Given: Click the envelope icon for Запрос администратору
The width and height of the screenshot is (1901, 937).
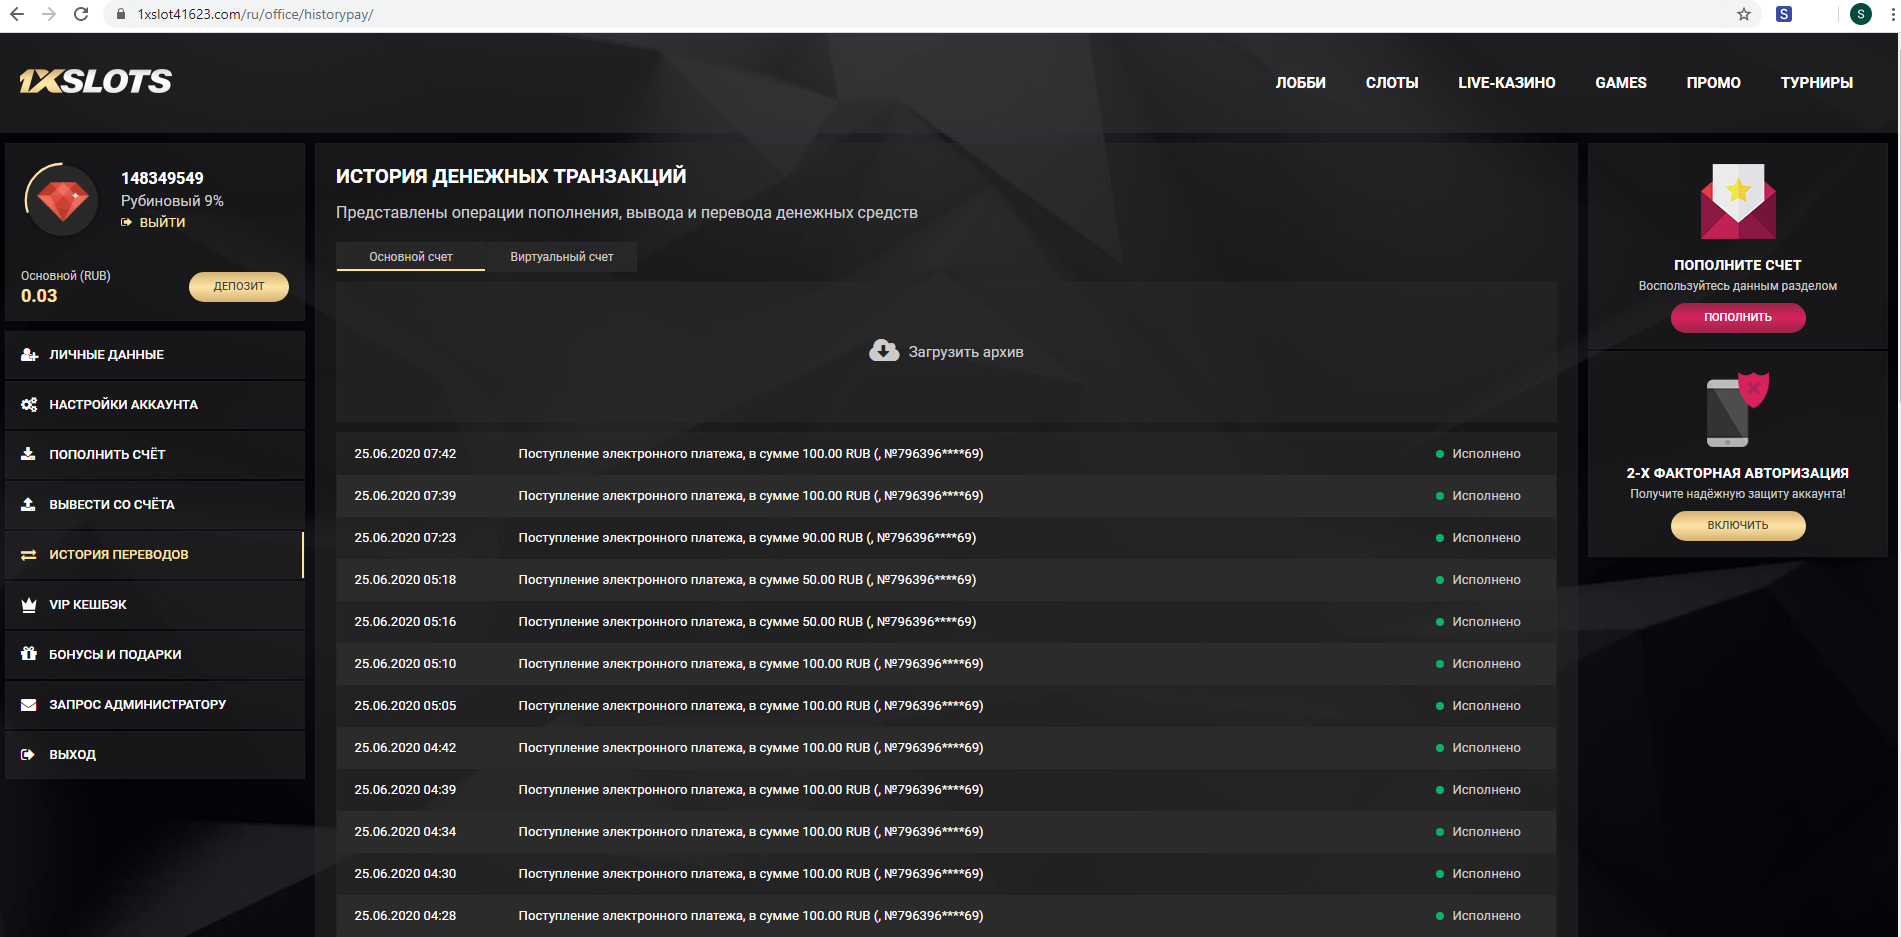Looking at the screenshot, I should click(27, 704).
